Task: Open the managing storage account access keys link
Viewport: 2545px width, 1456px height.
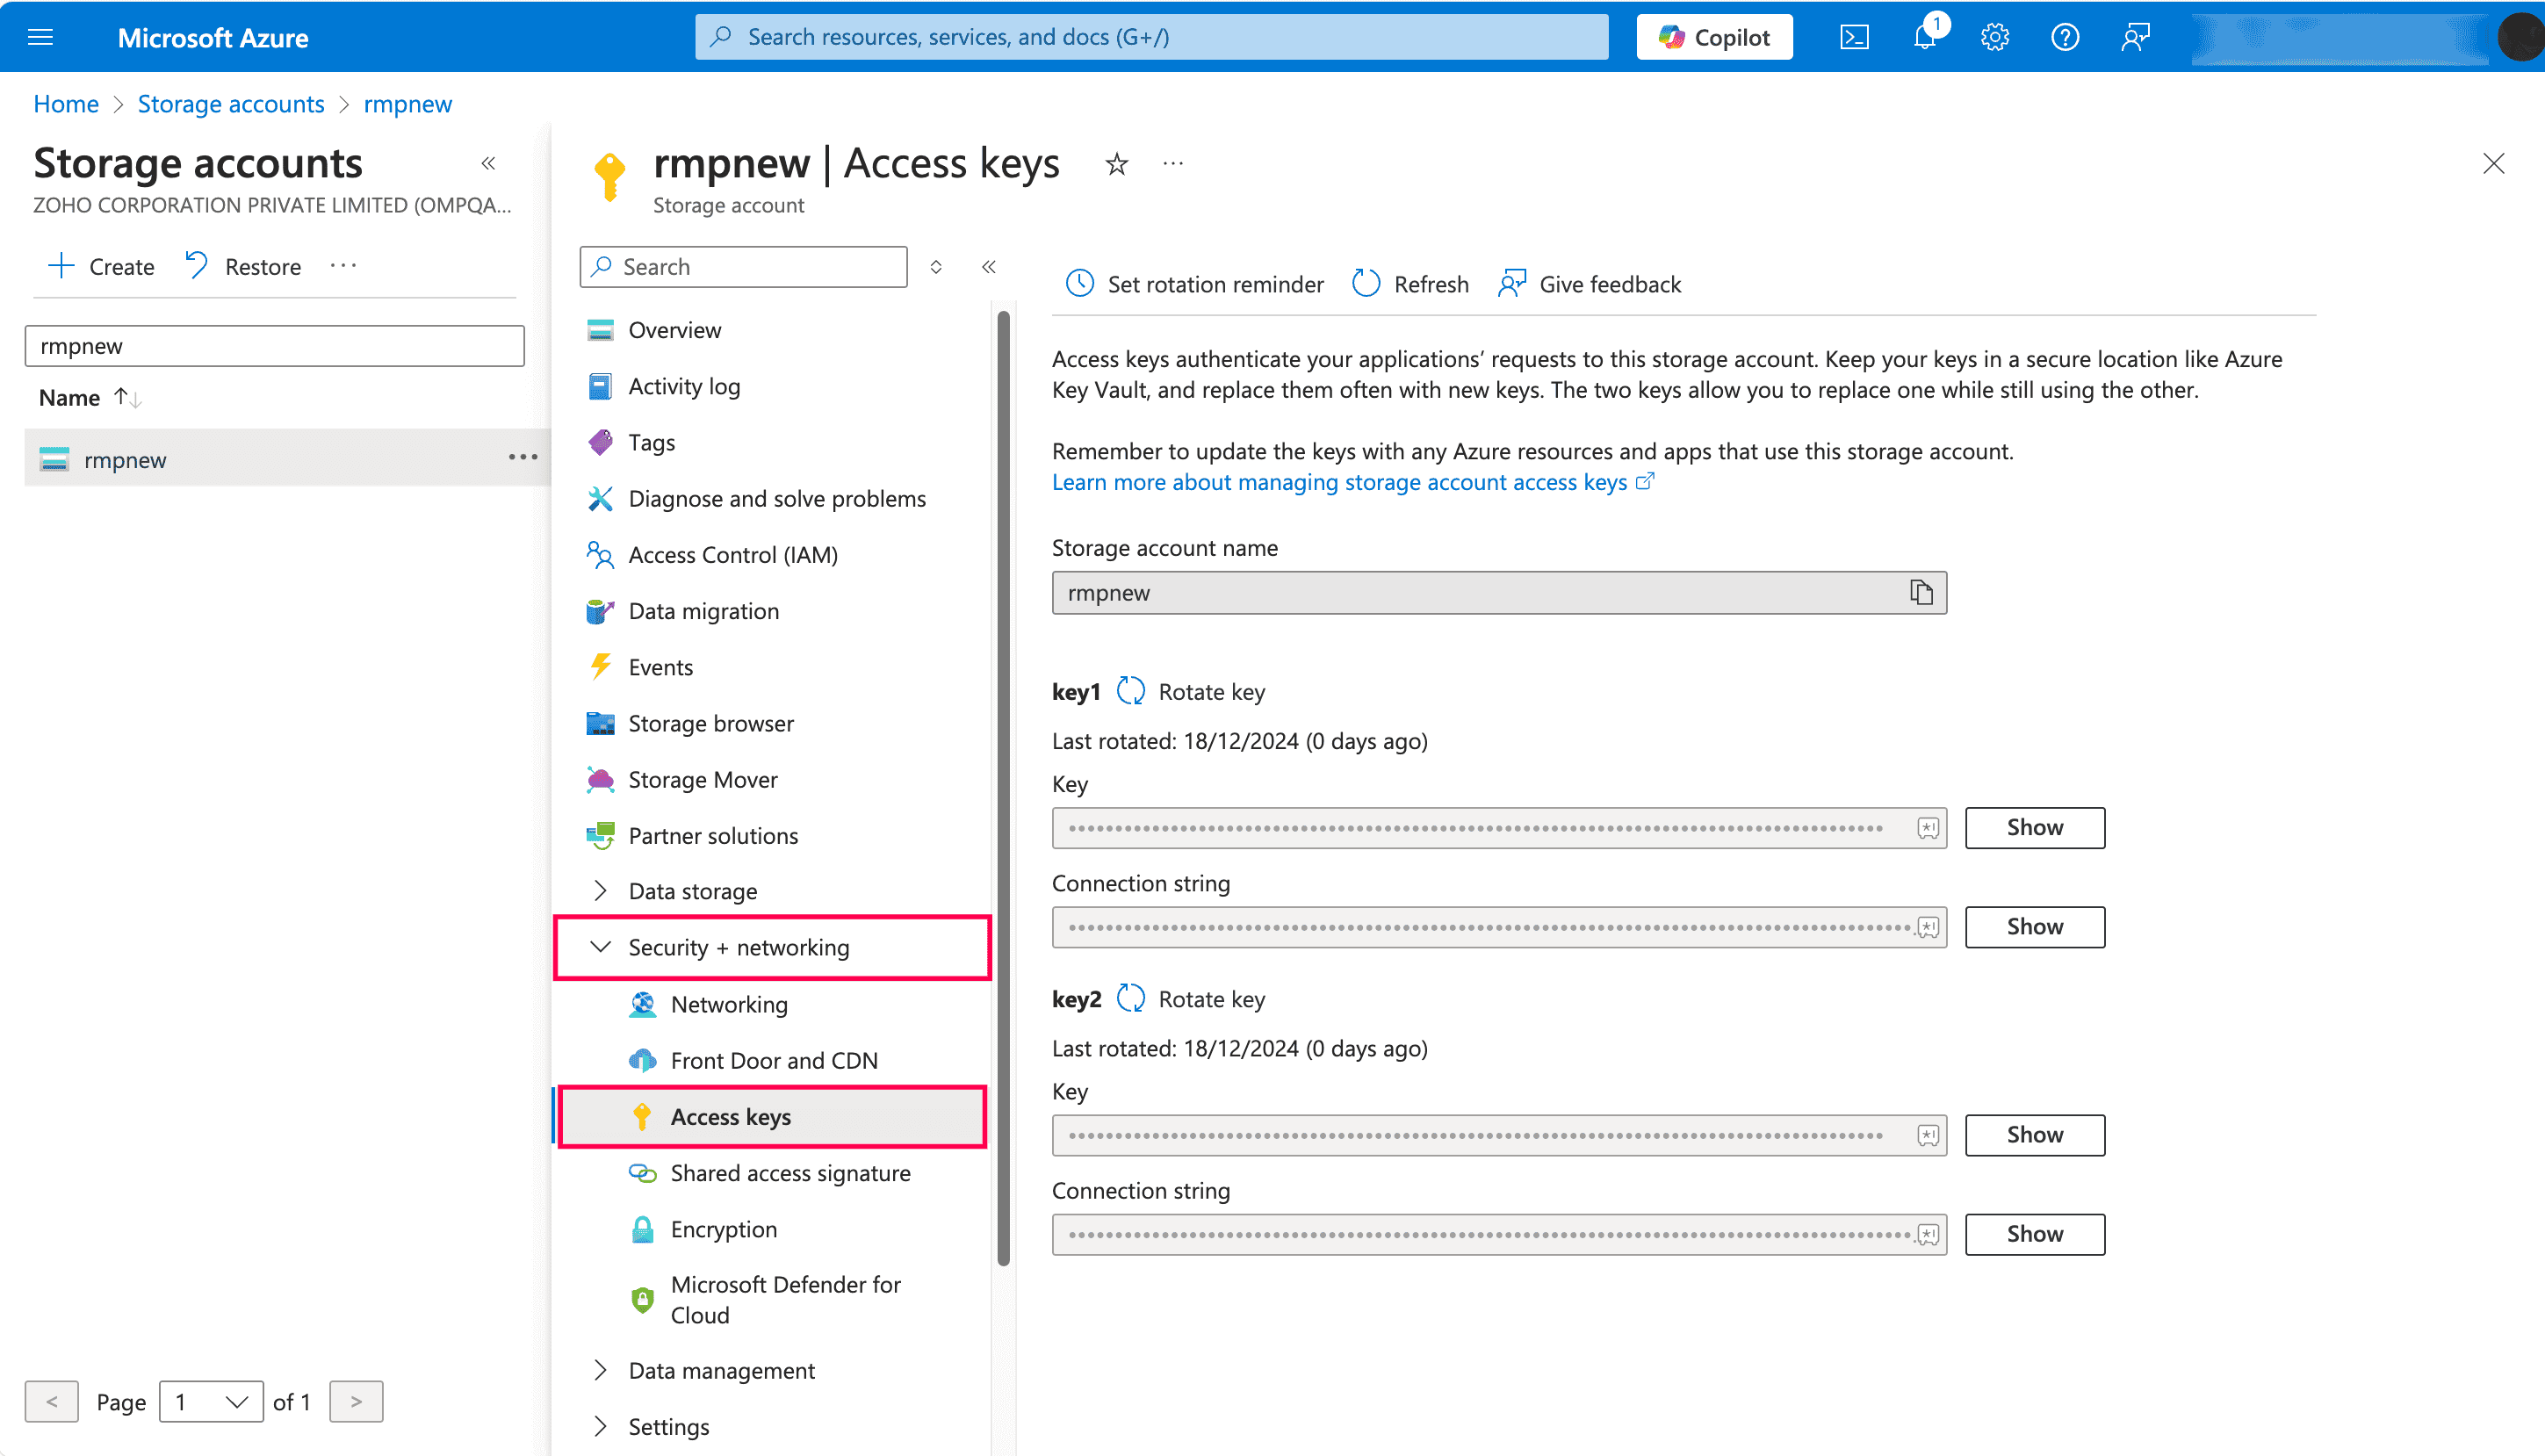Action: click(1339, 482)
